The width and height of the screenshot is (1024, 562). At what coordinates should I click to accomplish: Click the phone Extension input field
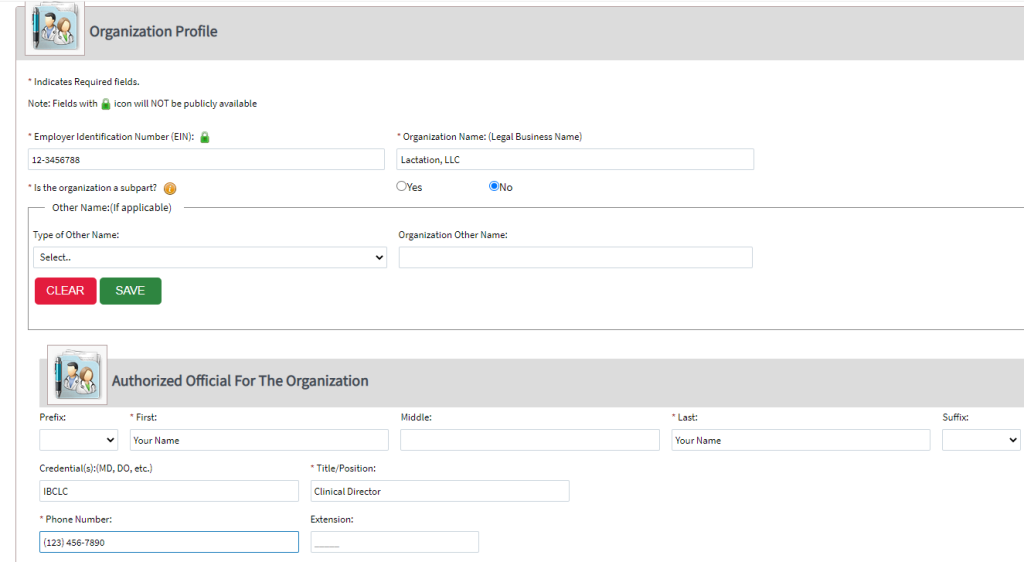point(395,542)
